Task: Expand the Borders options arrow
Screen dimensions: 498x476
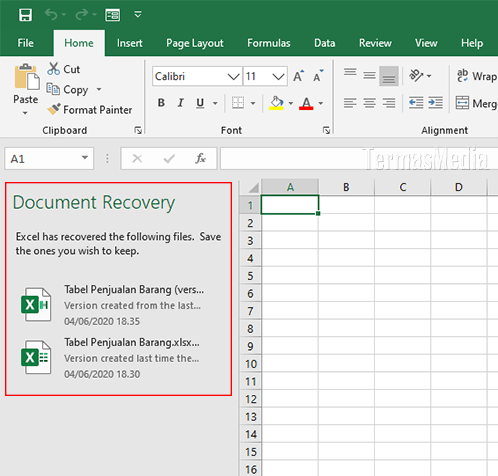Action: pyautogui.click(x=253, y=103)
